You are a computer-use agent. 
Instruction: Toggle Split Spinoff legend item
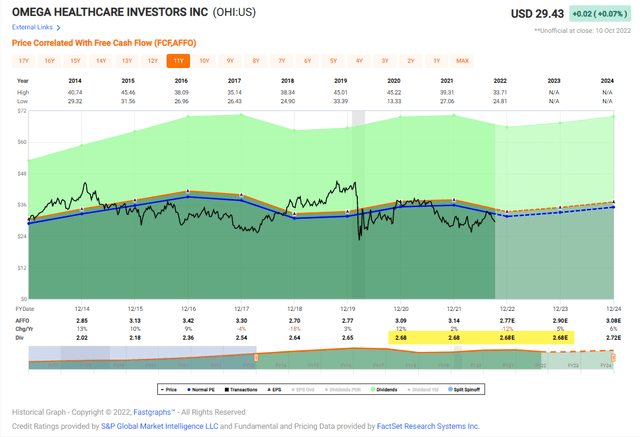click(464, 390)
